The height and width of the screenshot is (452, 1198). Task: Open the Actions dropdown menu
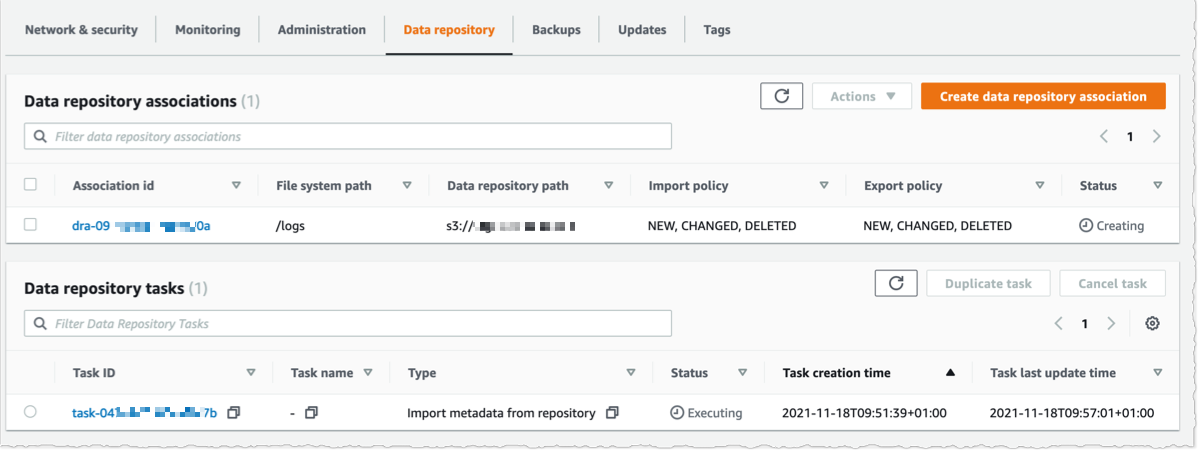(x=861, y=96)
